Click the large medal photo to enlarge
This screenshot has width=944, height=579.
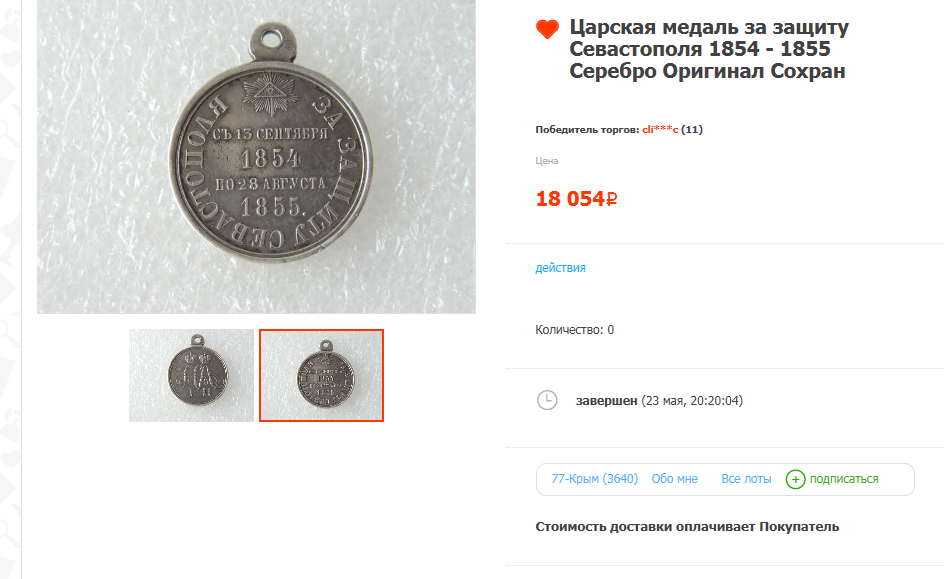pos(256,156)
